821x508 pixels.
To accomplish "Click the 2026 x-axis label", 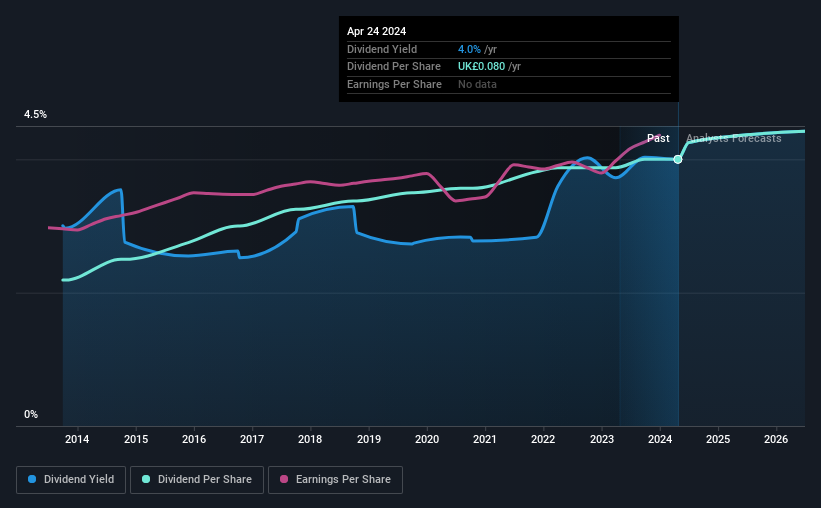I will pyautogui.click(x=776, y=439).
